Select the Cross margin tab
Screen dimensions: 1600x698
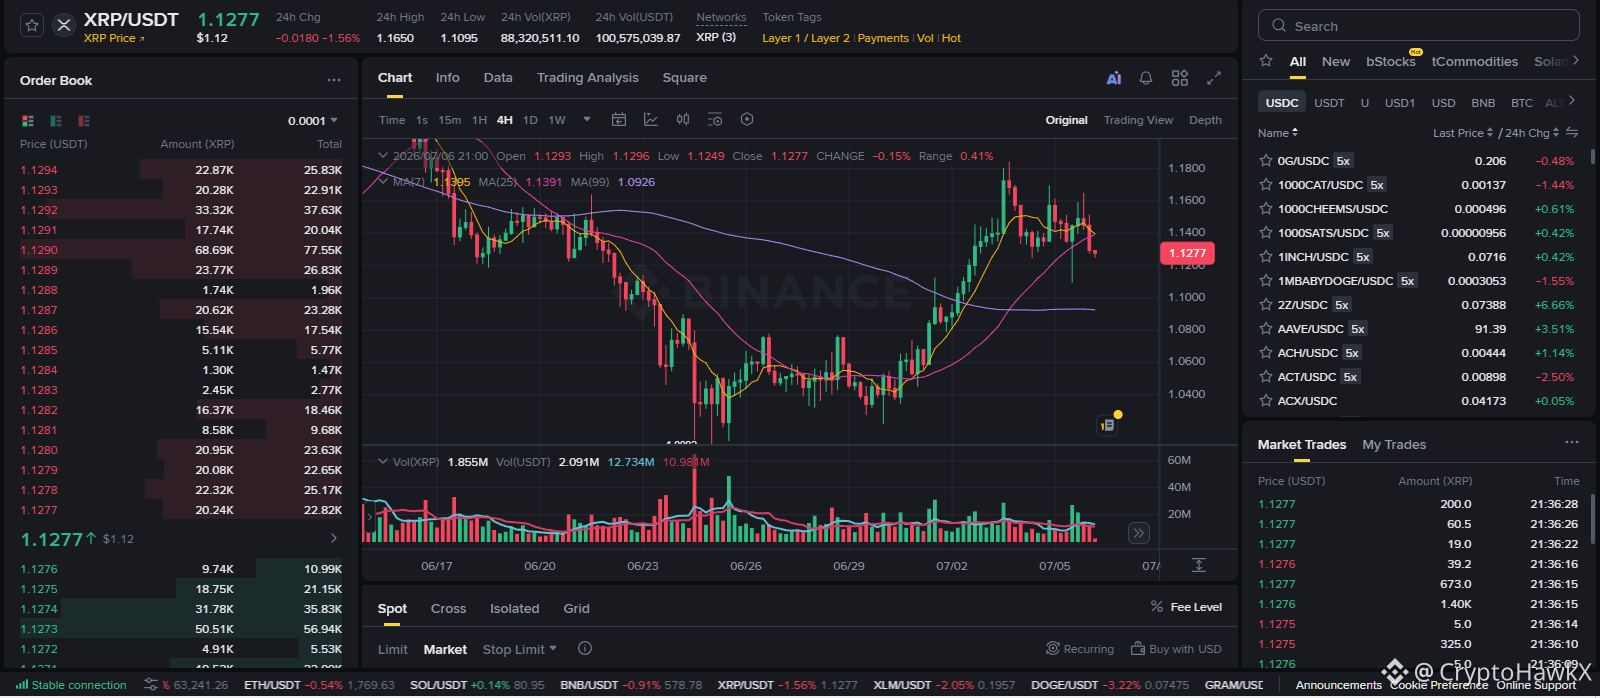(x=448, y=608)
